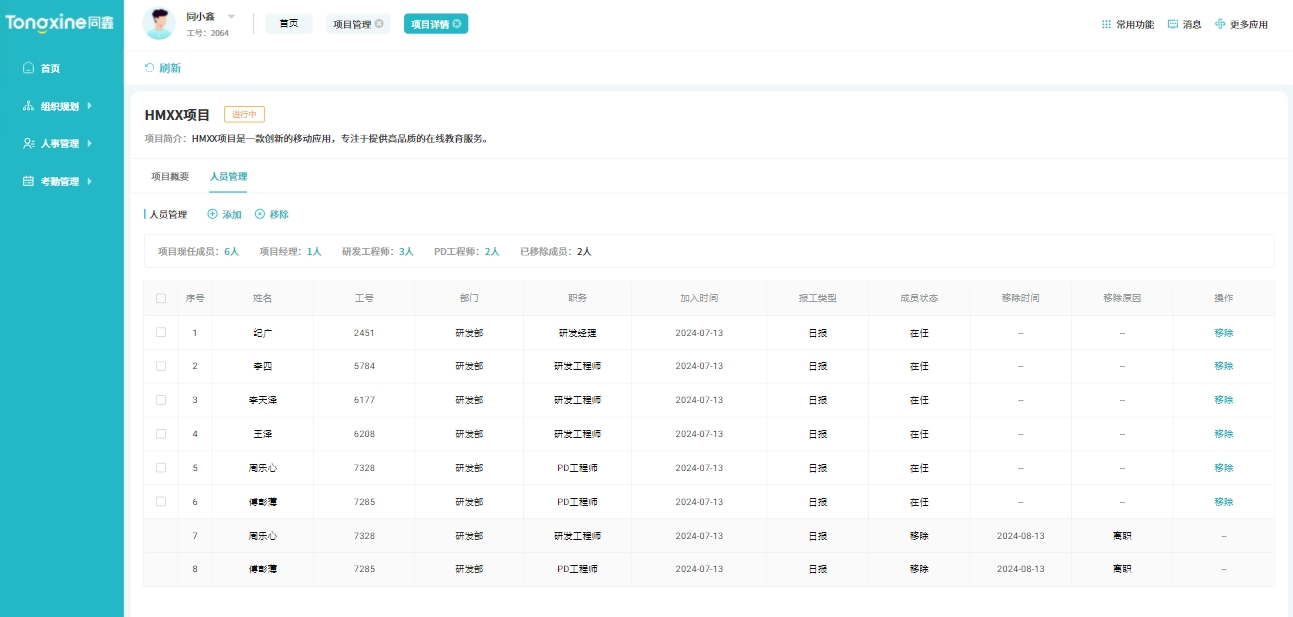The width and height of the screenshot is (1293, 617).
Task: Click the 移除 circle icon in toolbar
Action: [258, 213]
